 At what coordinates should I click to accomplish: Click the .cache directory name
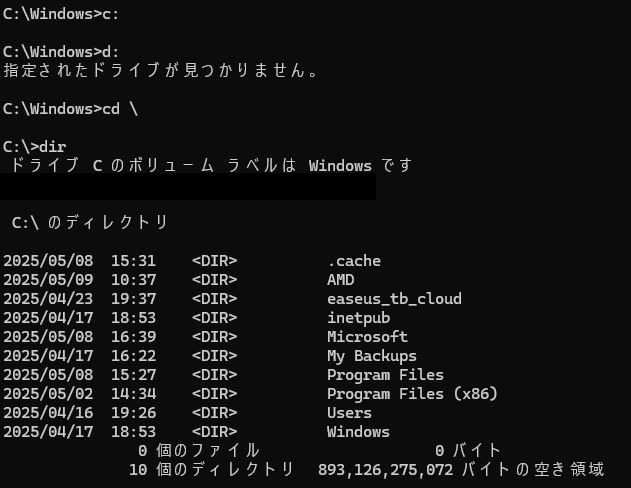click(354, 261)
